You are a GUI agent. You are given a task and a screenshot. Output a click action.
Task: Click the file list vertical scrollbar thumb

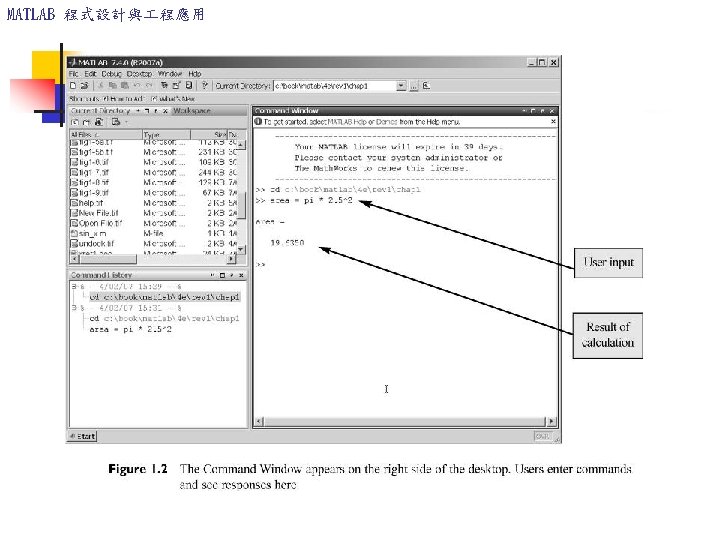pyautogui.click(x=242, y=206)
